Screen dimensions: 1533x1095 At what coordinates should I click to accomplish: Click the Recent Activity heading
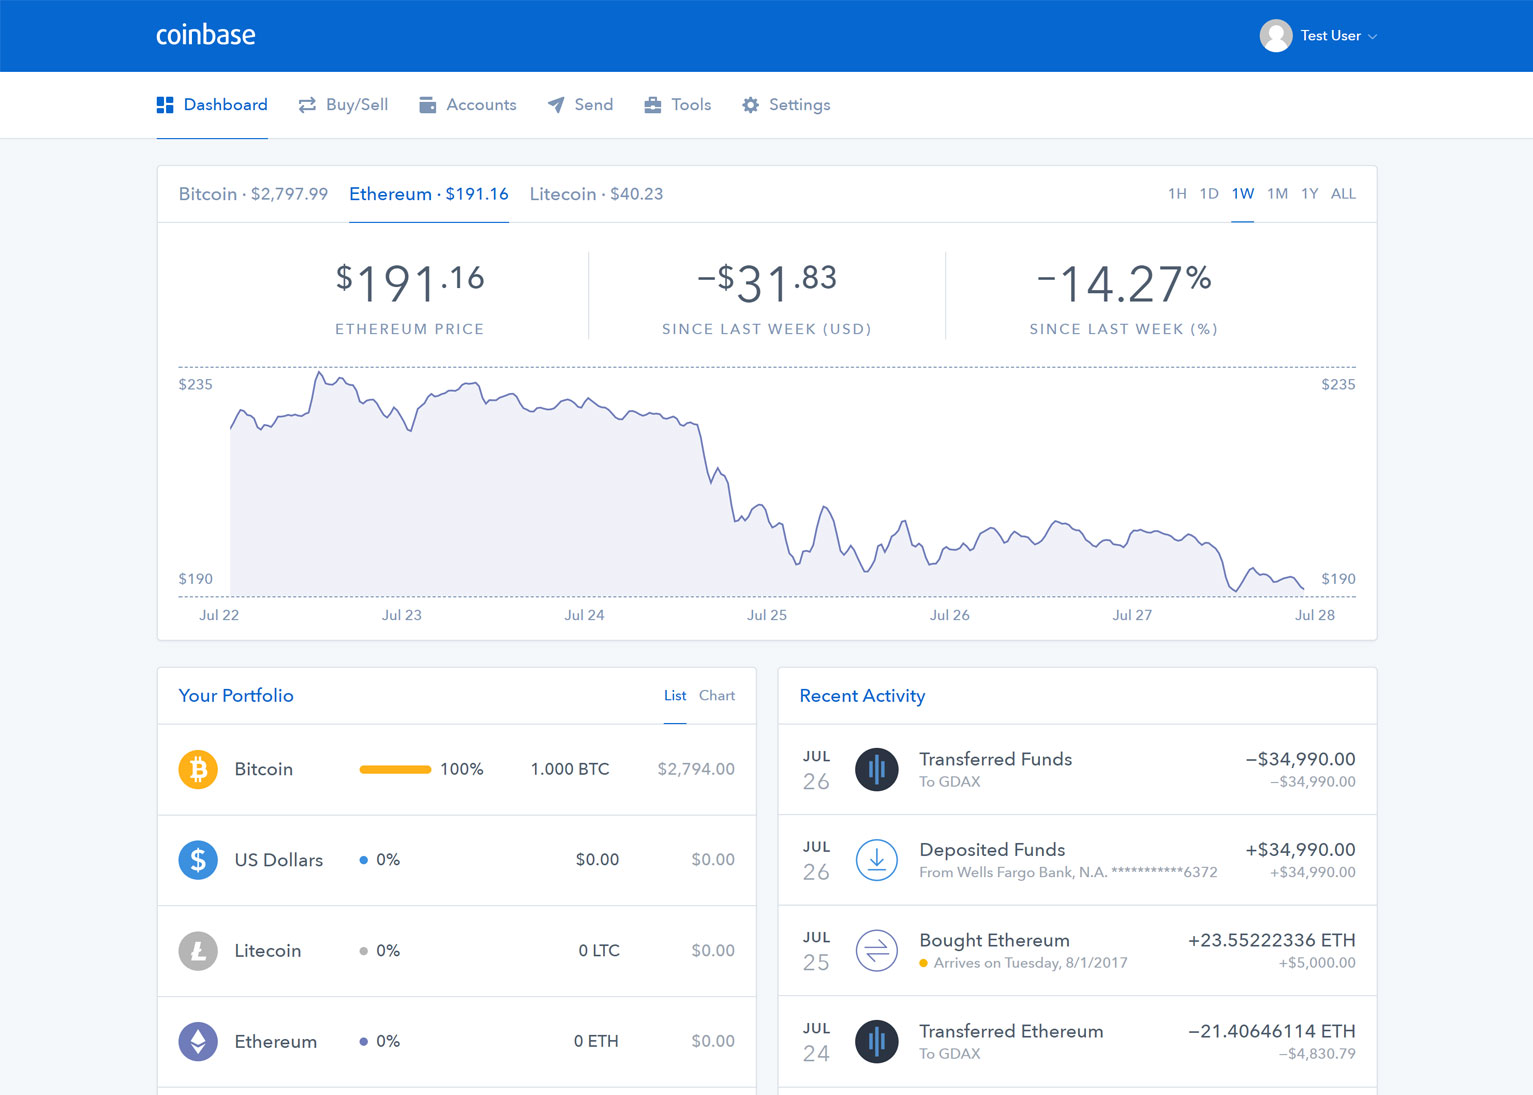tap(862, 695)
